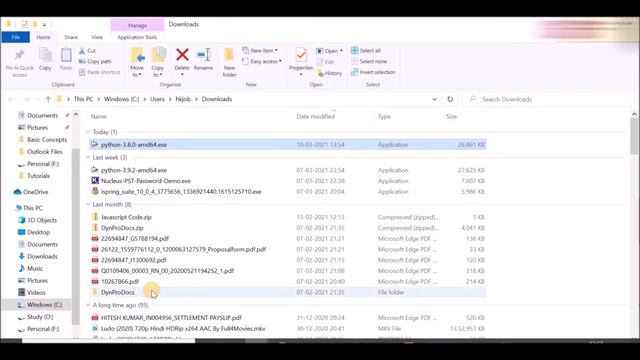Click the Forward navigation arrow

(x=27, y=99)
